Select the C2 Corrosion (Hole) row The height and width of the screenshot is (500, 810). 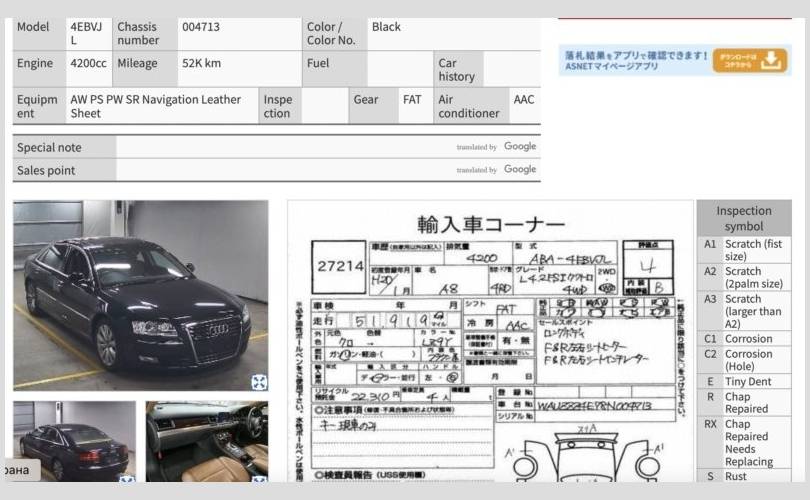point(743,361)
